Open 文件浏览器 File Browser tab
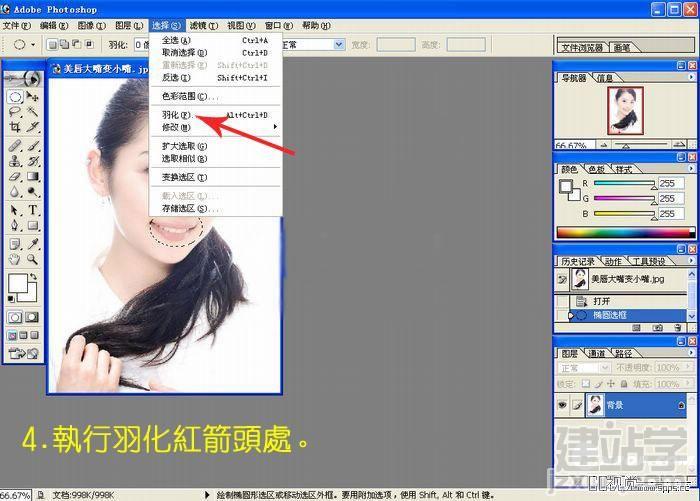Viewport: 700px width, 501px height. (x=582, y=47)
